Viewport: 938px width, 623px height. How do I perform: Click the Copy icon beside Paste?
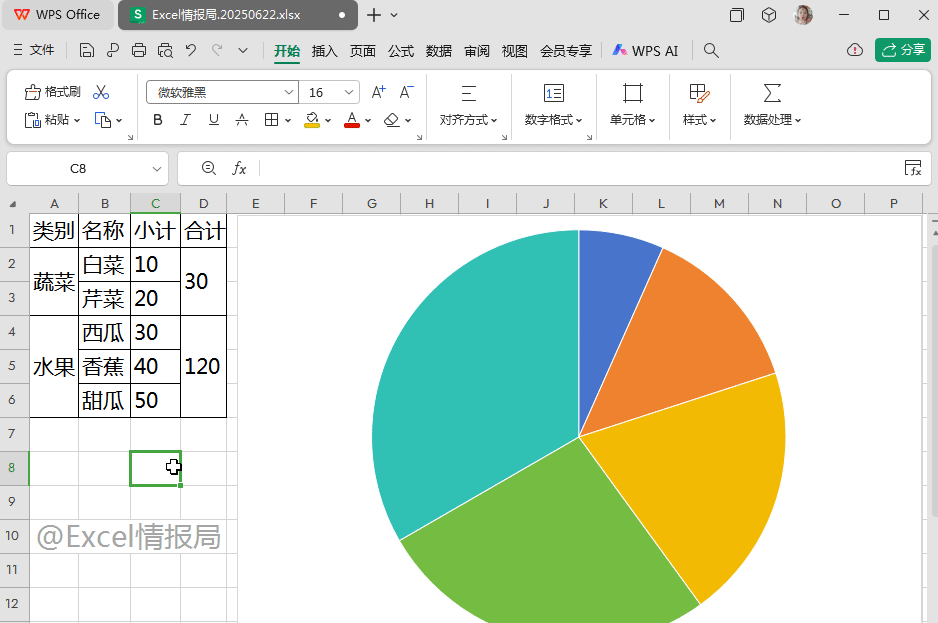point(103,120)
